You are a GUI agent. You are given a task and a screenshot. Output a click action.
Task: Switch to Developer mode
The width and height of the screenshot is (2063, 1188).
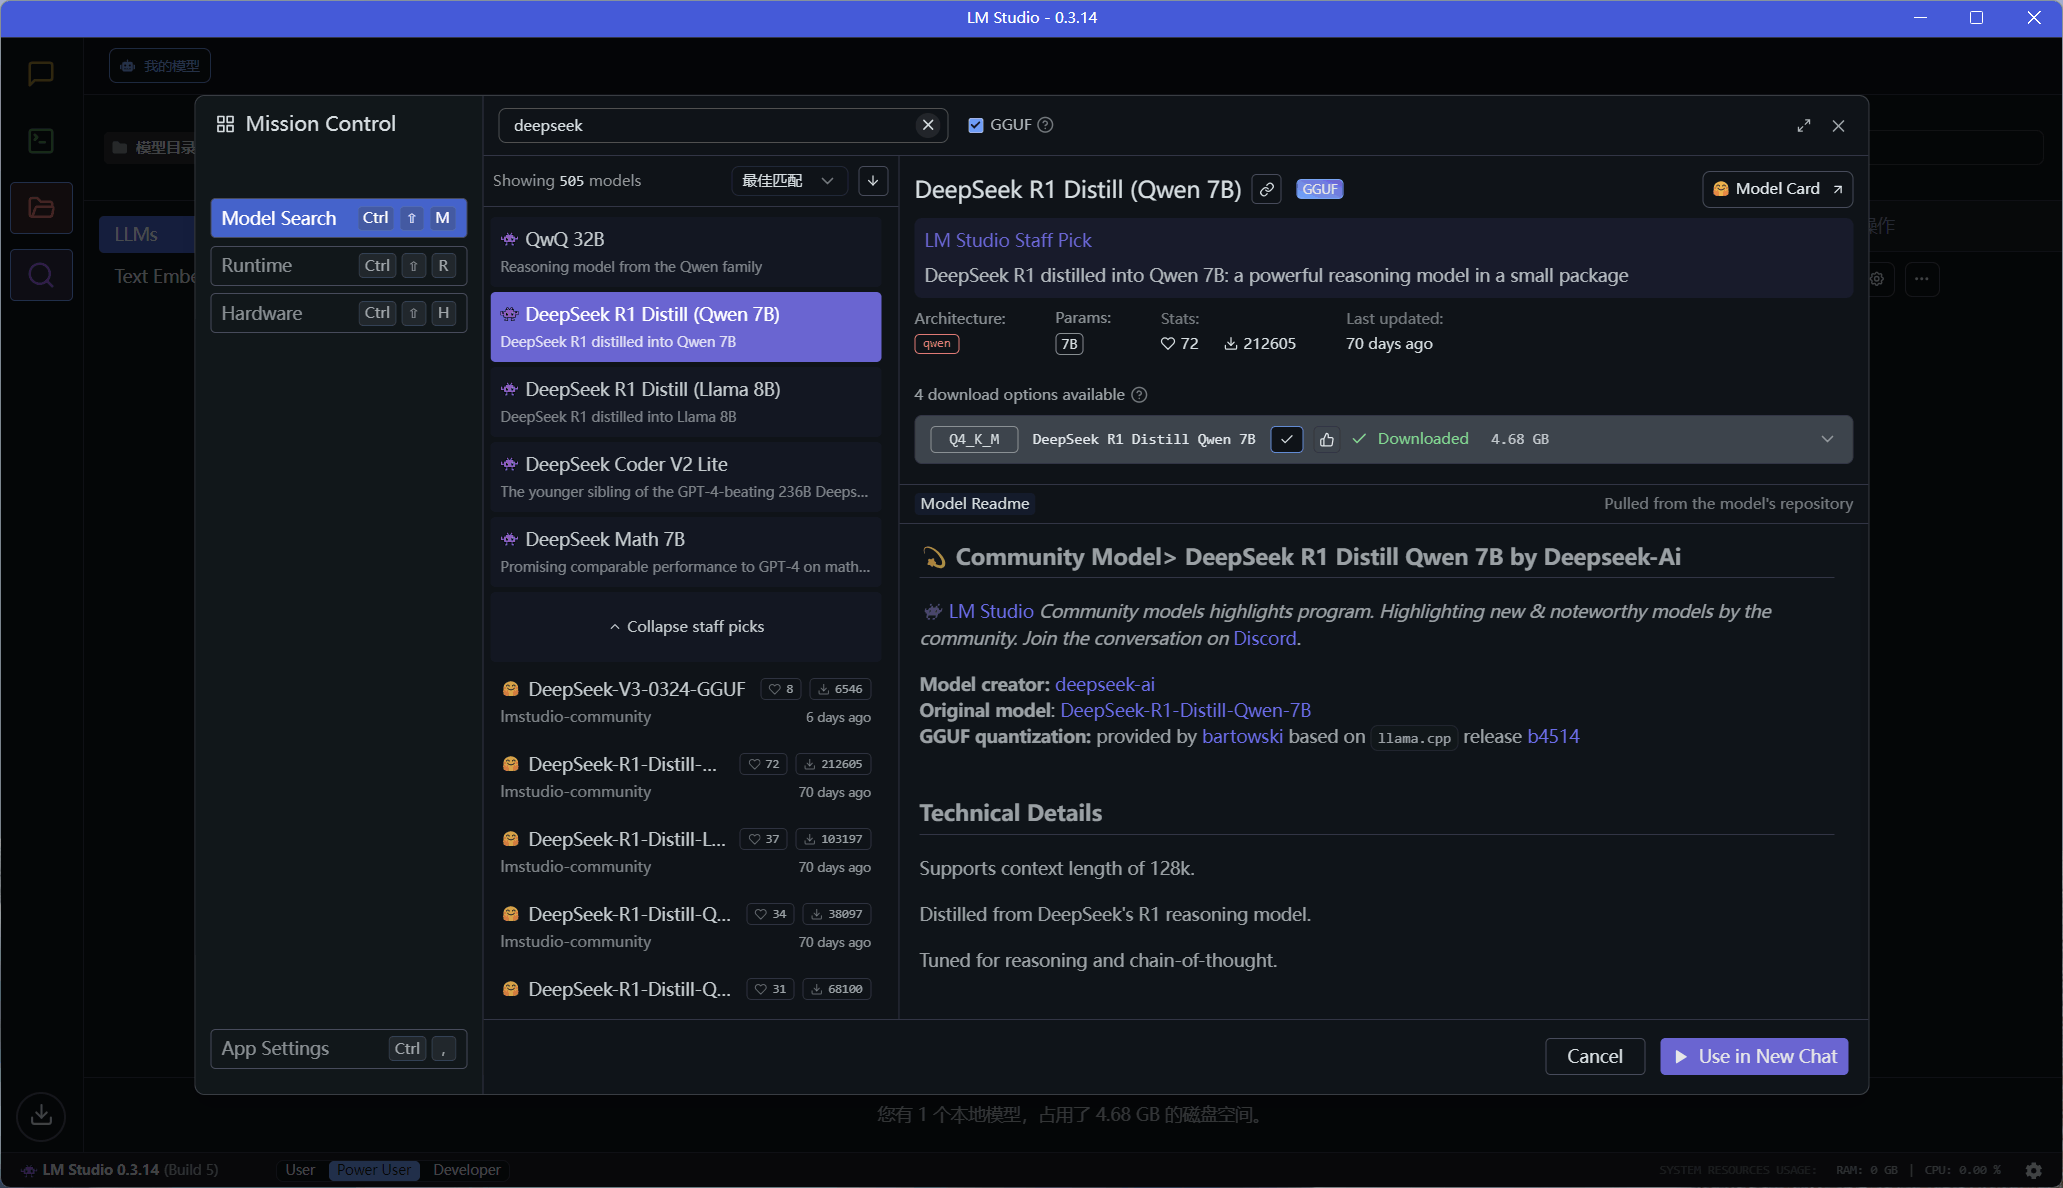pyautogui.click(x=466, y=1170)
